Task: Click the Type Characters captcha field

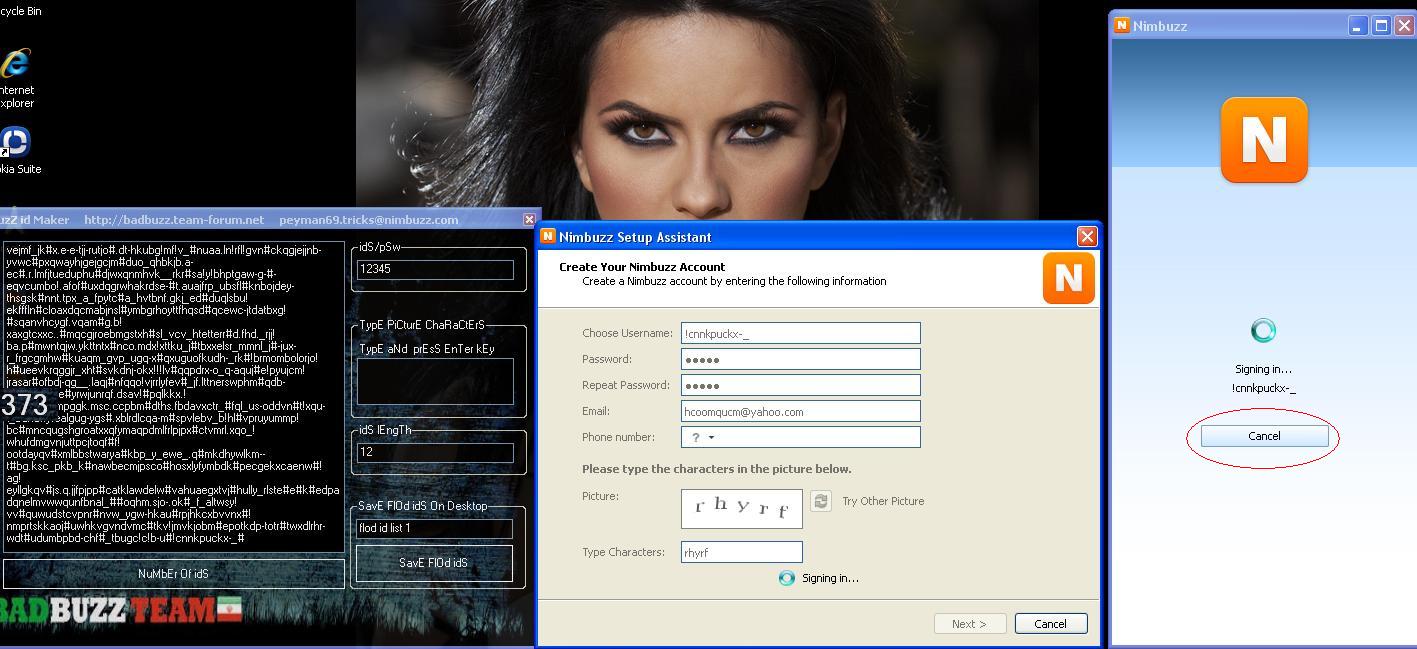Action: 741,552
